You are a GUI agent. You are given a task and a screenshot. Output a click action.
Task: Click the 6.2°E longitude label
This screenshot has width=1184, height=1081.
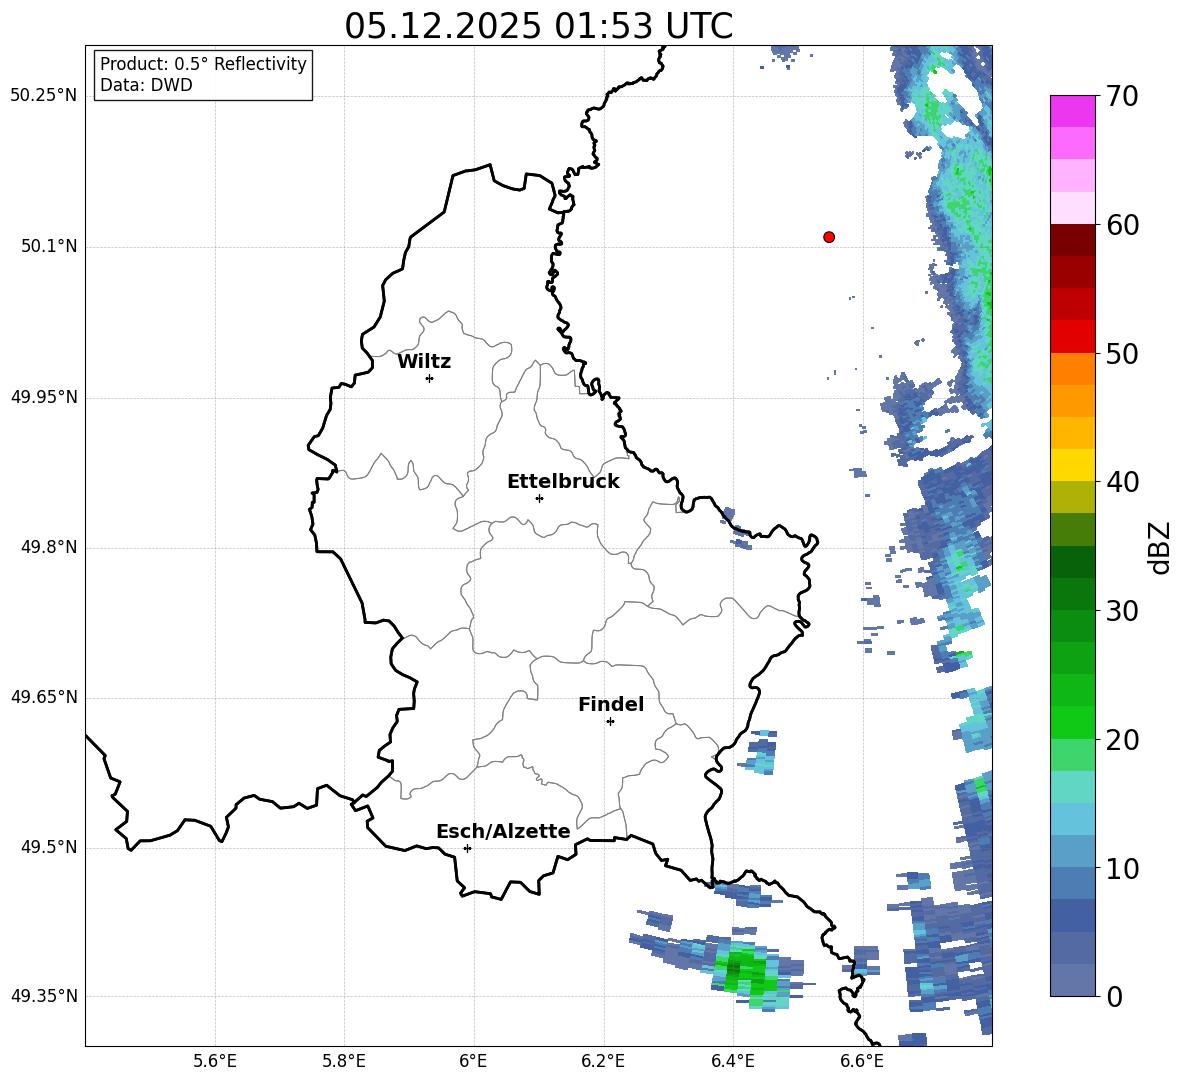tap(603, 1061)
